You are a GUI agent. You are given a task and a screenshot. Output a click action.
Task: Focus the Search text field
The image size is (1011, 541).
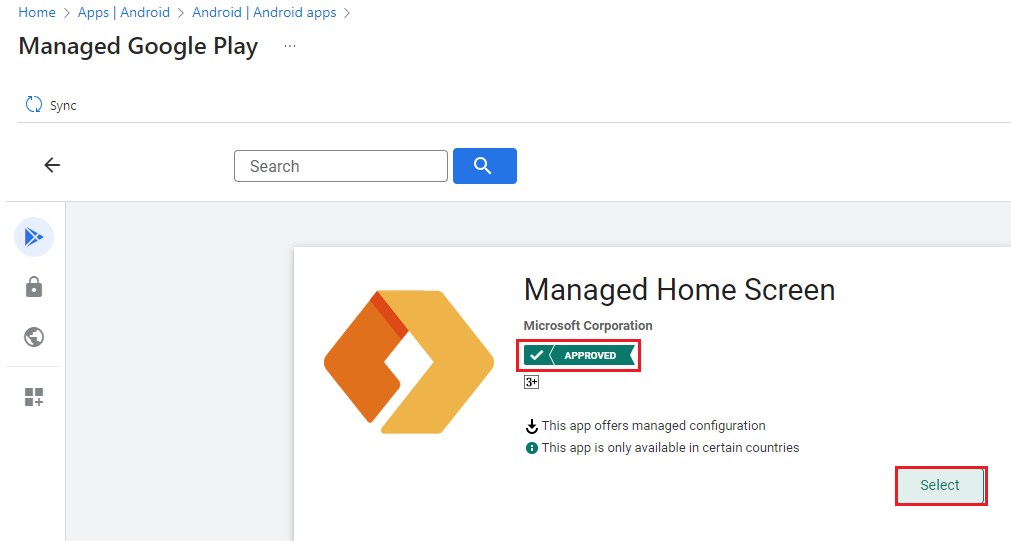(340, 166)
